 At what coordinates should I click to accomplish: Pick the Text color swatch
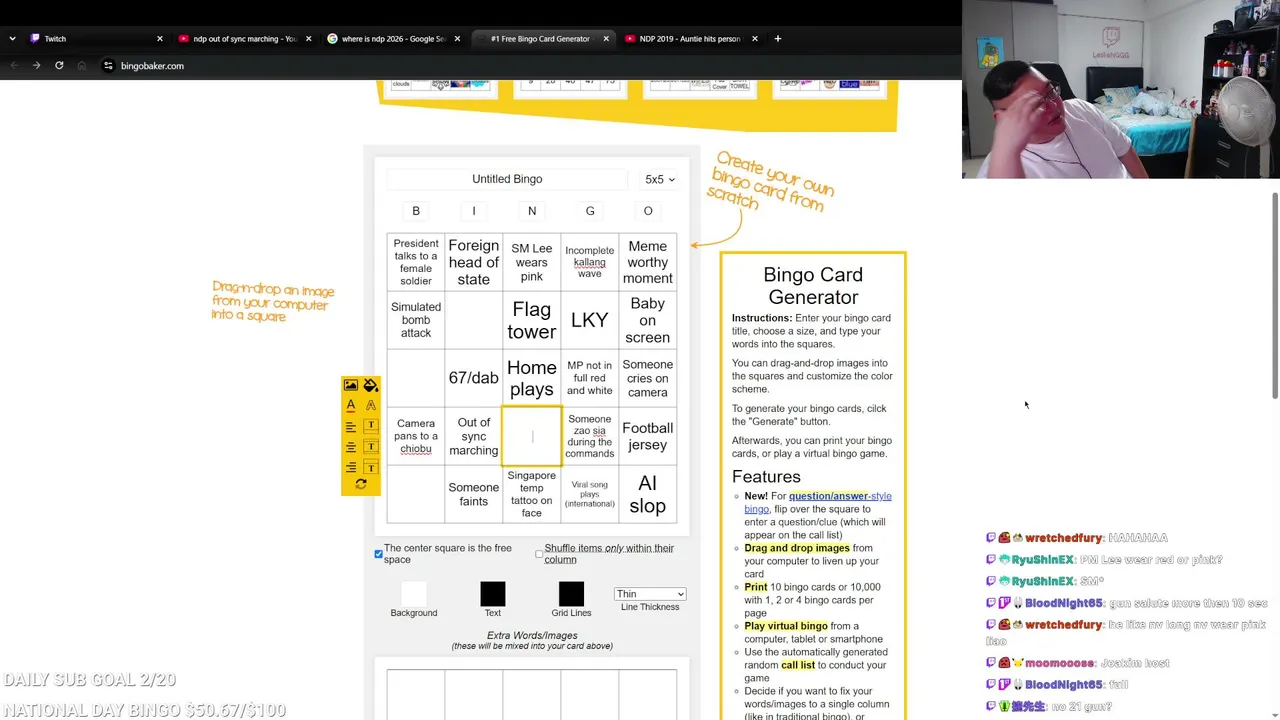(x=493, y=594)
